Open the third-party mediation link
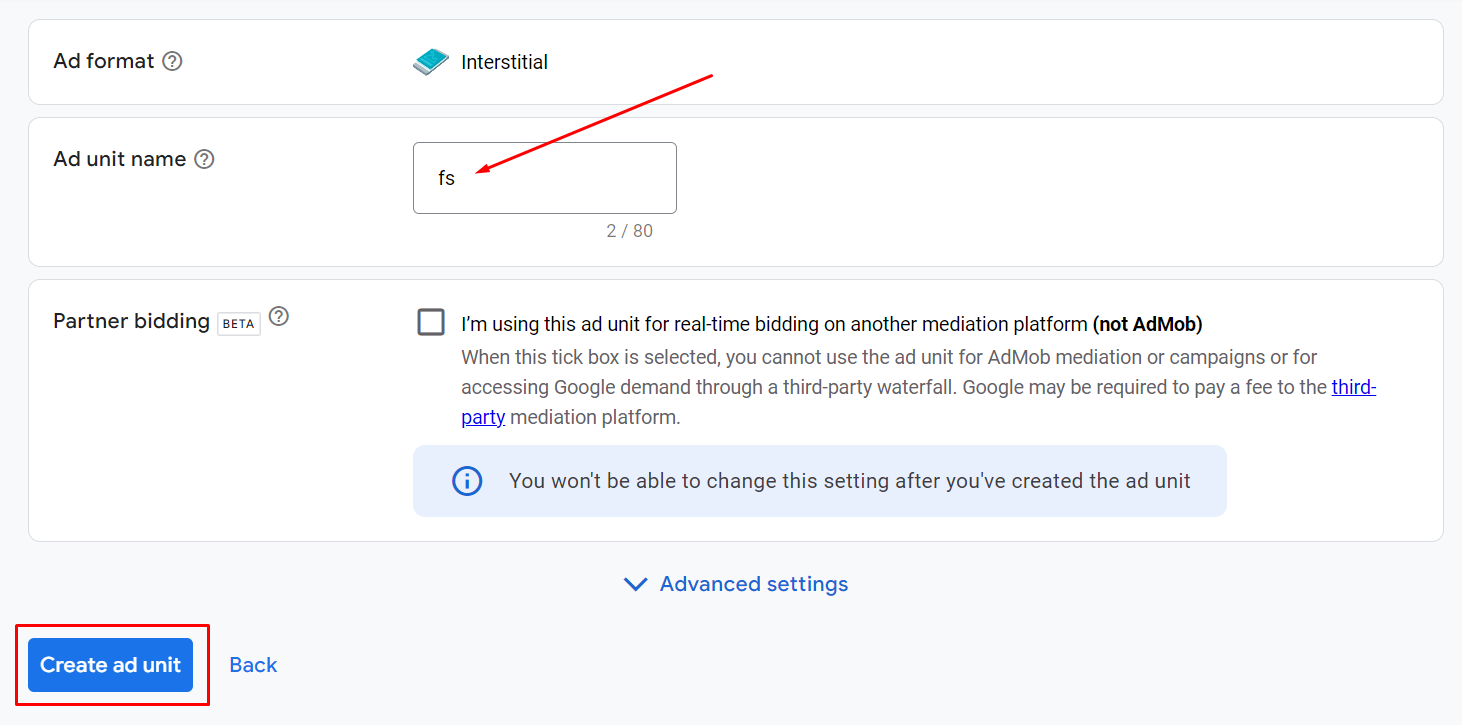Screen dimensions: 1462x725 coord(1353,387)
